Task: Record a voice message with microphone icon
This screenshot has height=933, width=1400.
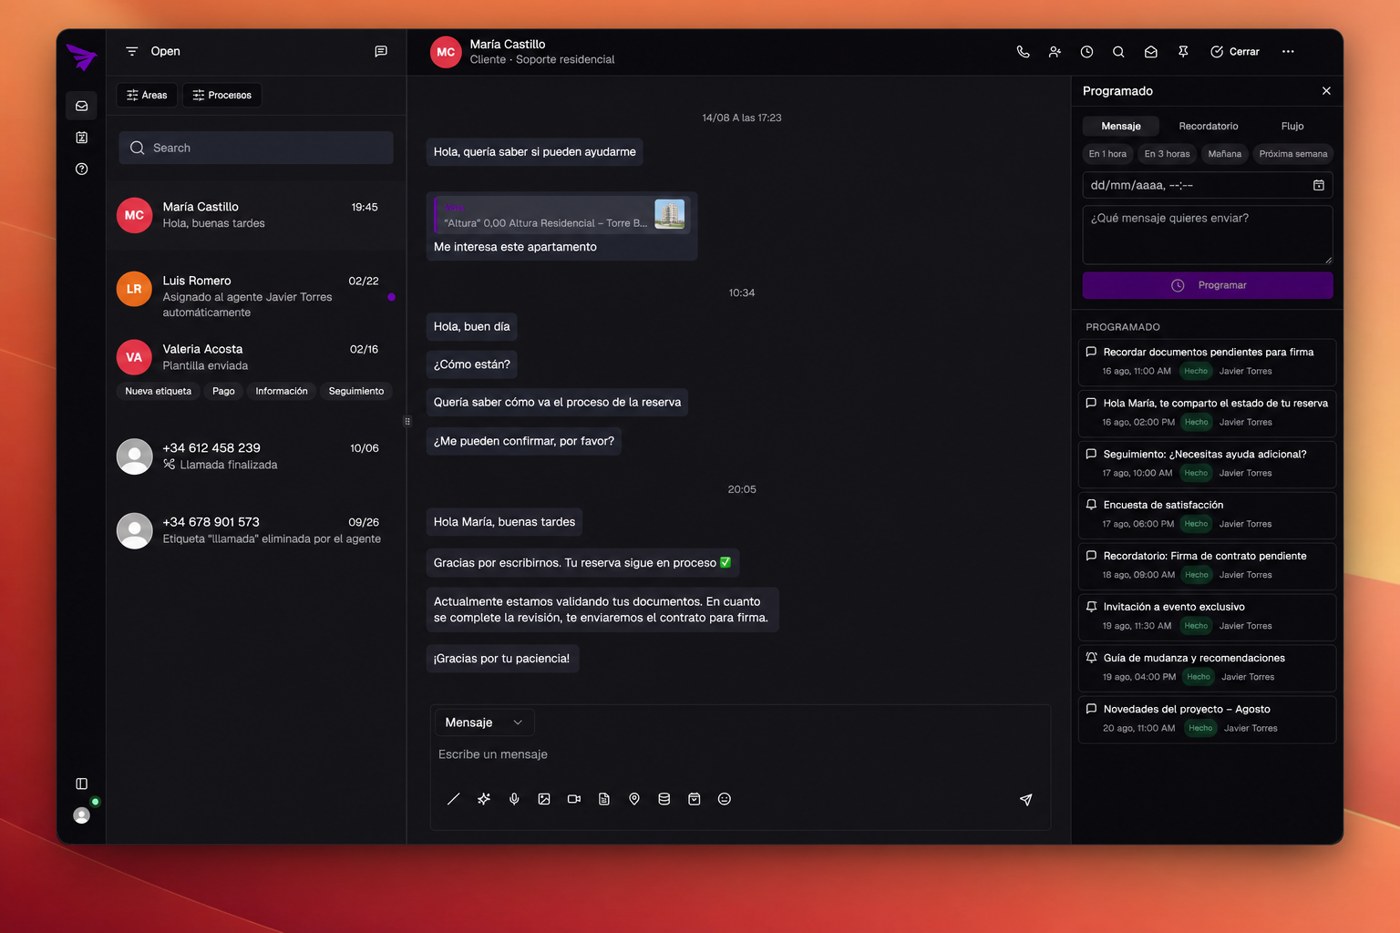Action: tap(514, 799)
